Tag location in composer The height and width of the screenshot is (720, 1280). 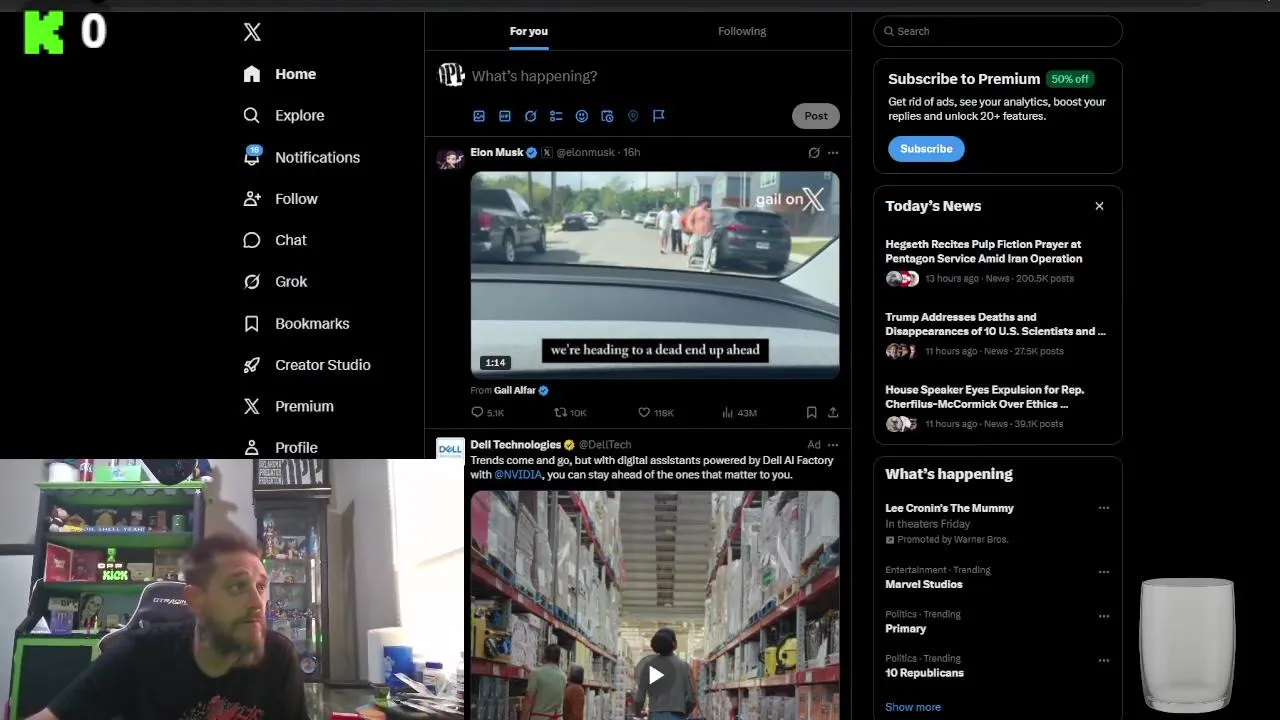pos(633,116)
